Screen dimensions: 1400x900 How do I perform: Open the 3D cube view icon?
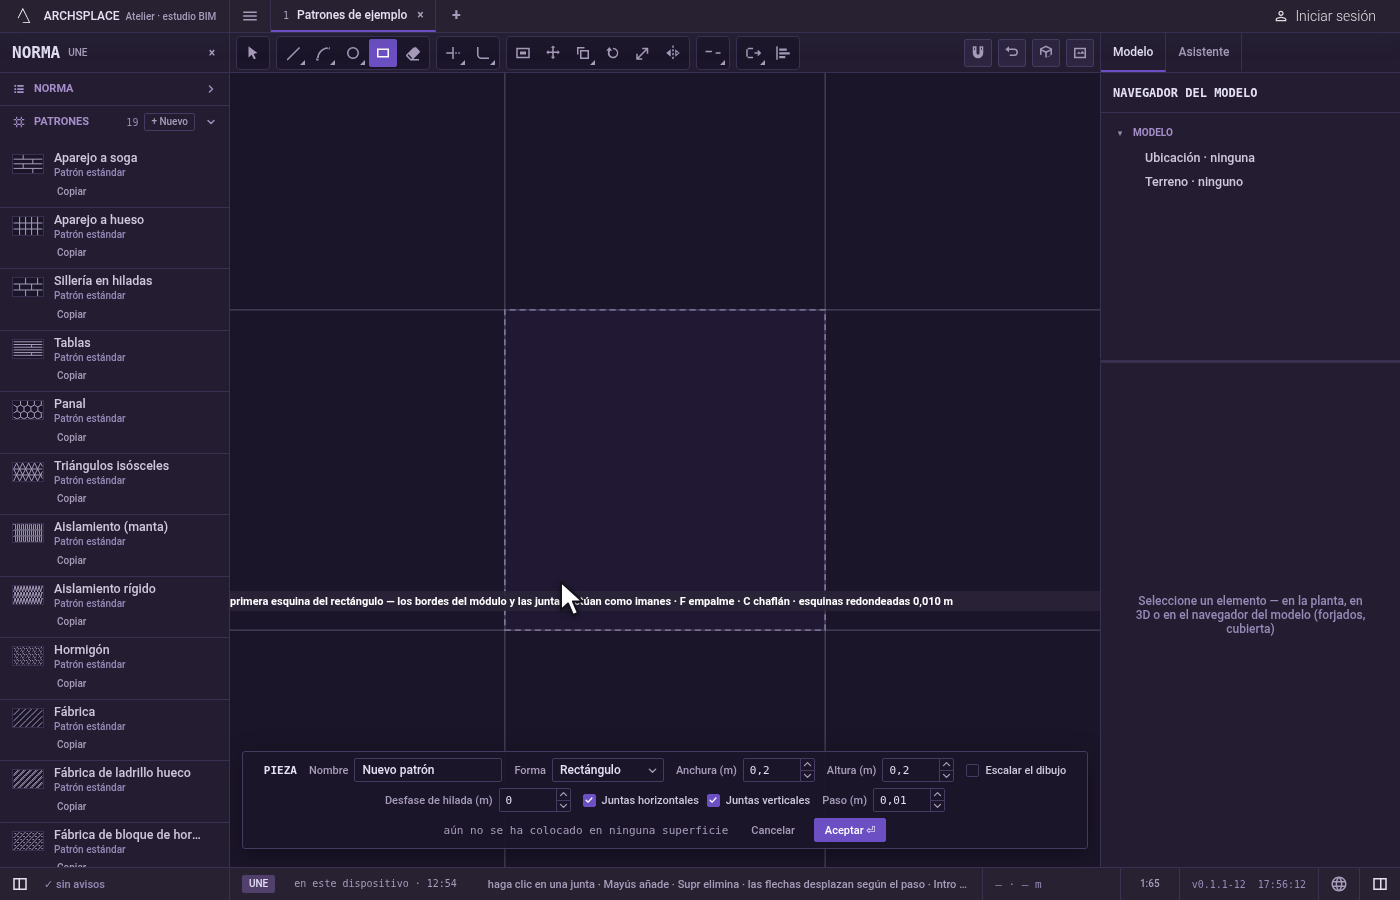click(1046, 53)
